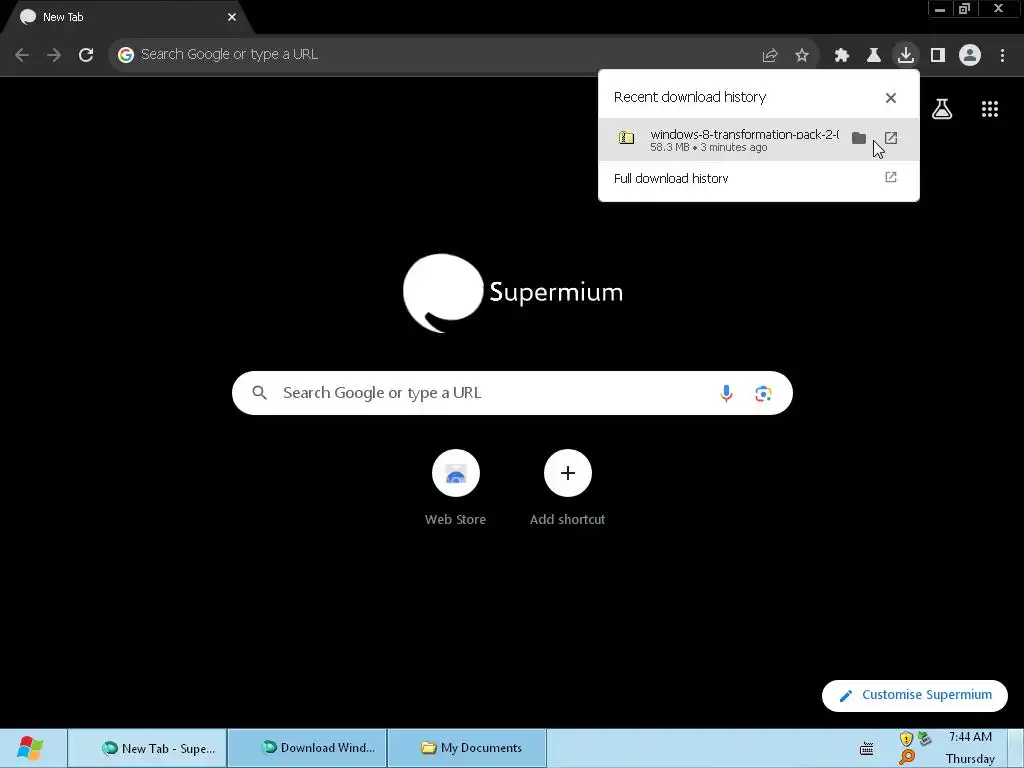This screenshot has height=768, width=1024.
Task: Click the forward navigation arrow
Action: pyautogui.click(x=54, y=55)
